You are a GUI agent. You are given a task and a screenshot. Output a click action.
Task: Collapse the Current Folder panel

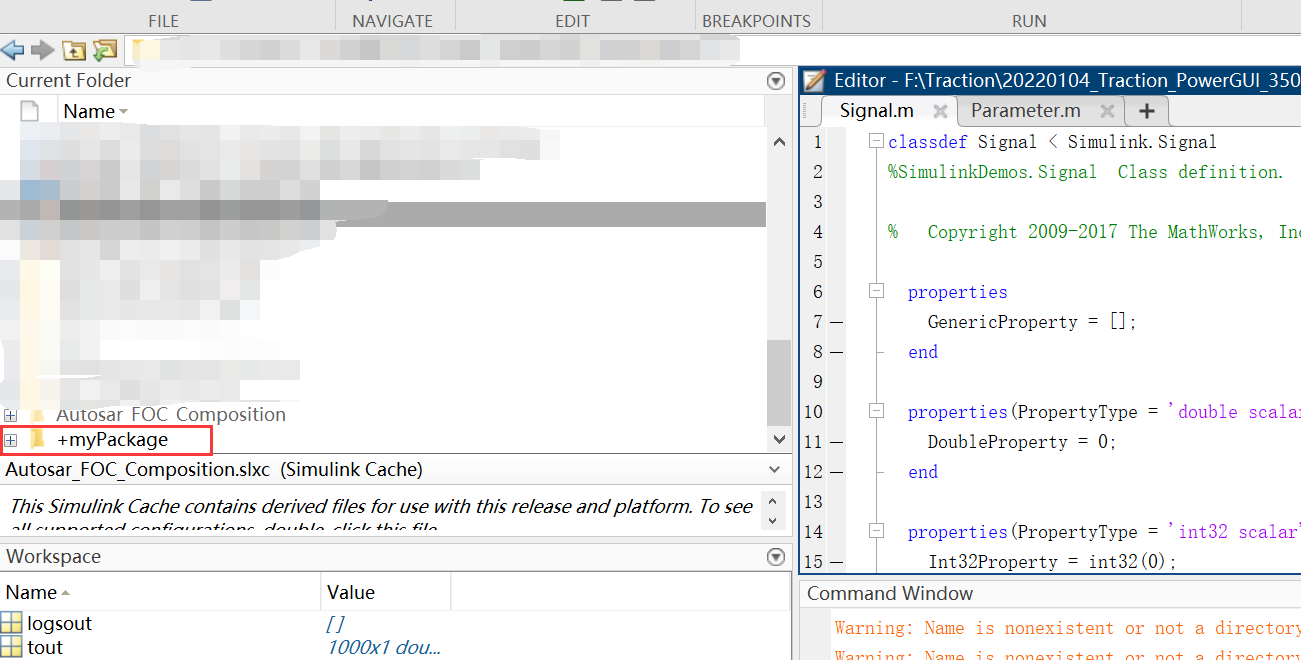(775, 81)
